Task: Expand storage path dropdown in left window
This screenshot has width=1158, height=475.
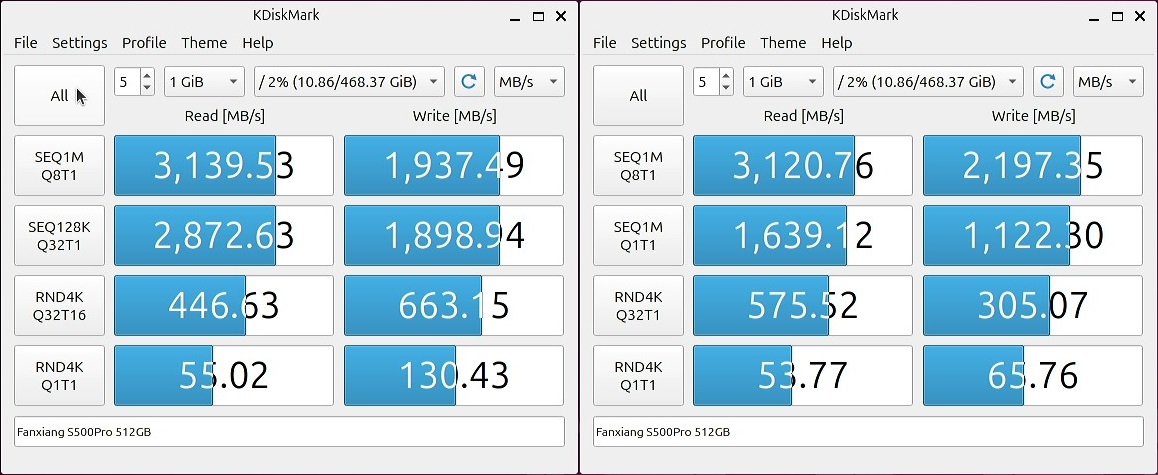Action: coord(349,82)
